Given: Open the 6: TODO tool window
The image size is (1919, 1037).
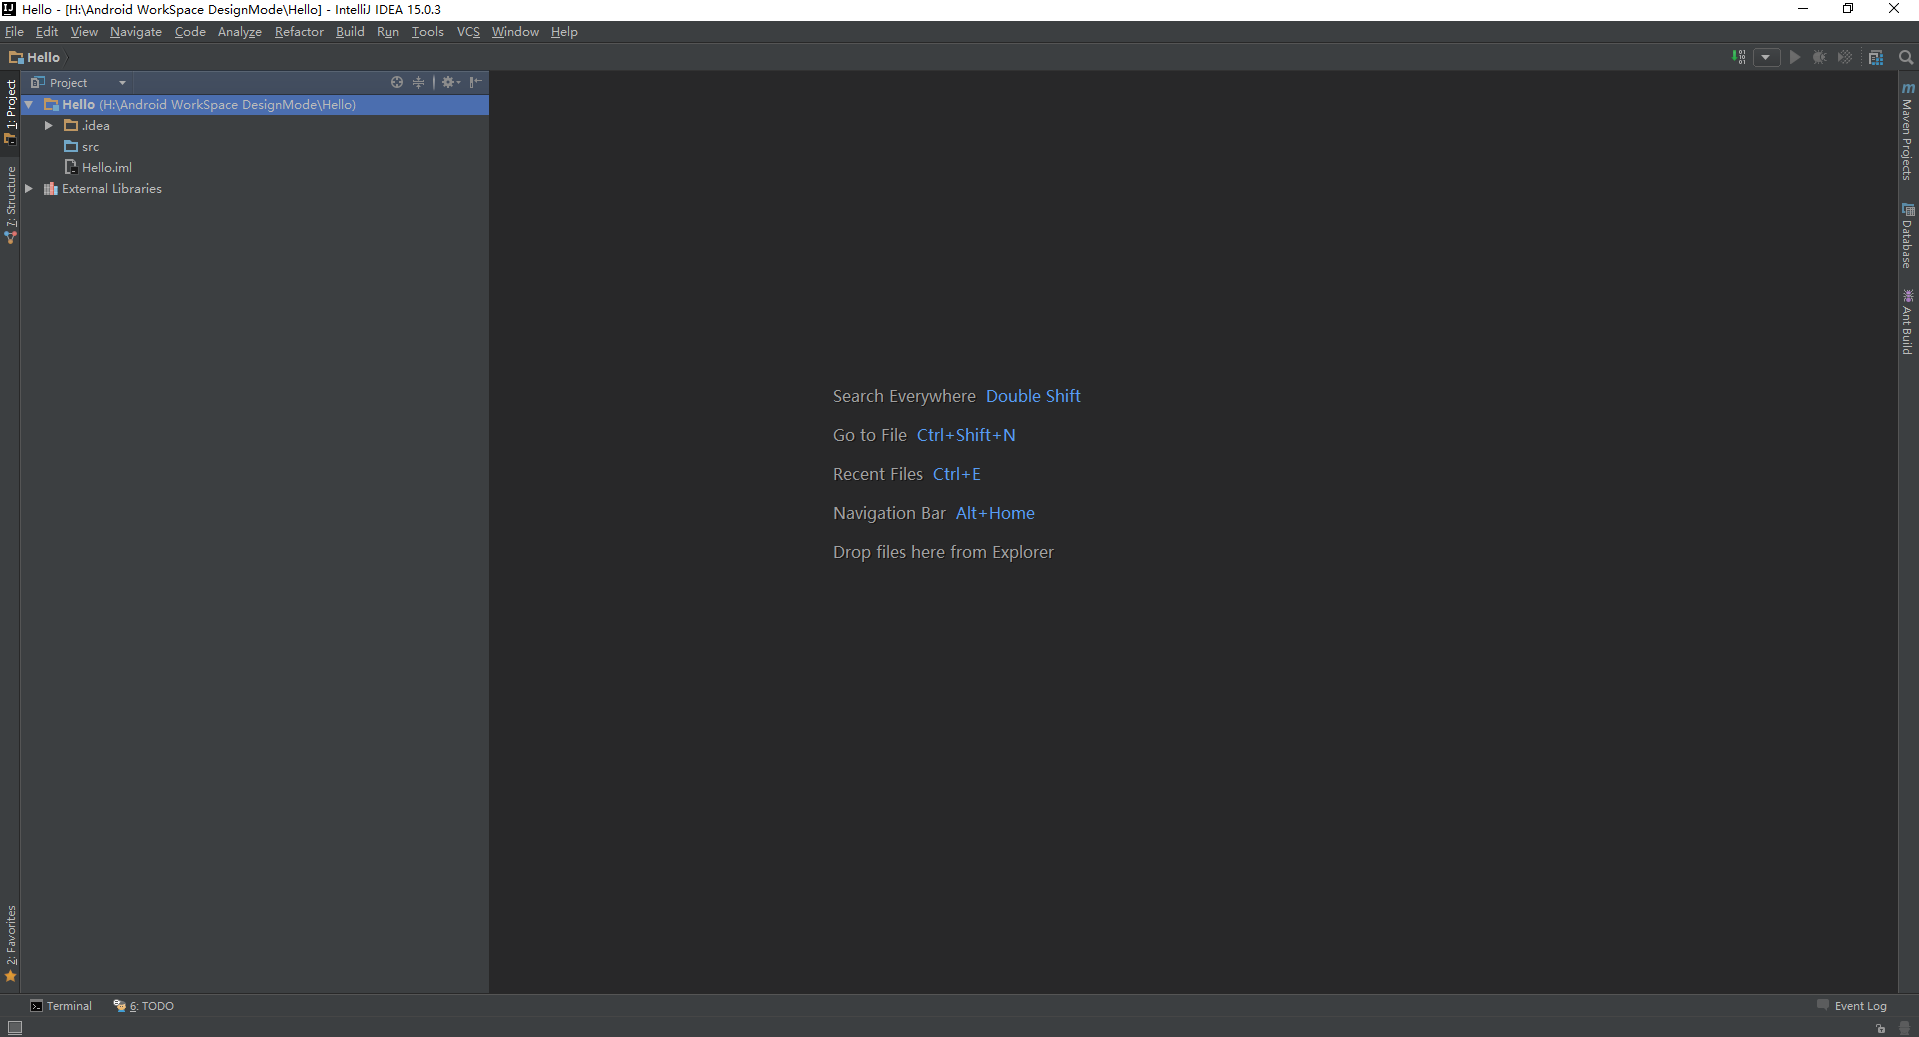Looking at the screenshot, I should tap(144, 1006).
